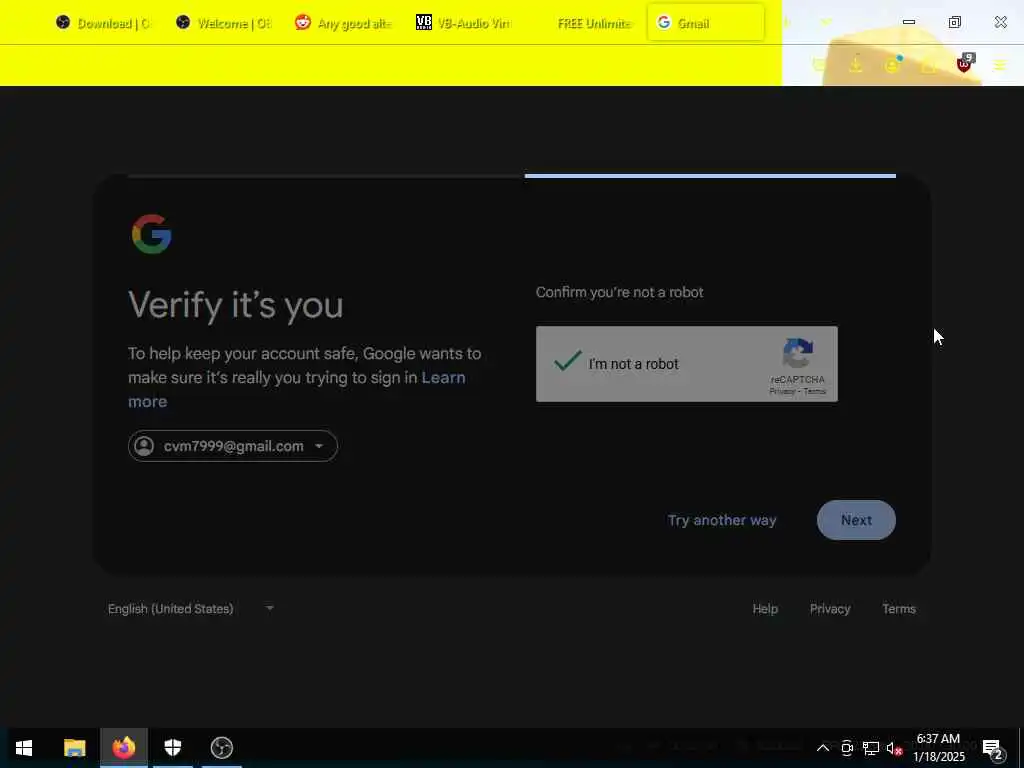1024x768 pixels.
Task: Open the Windows Start menu
Action: (x=24, y=748)
